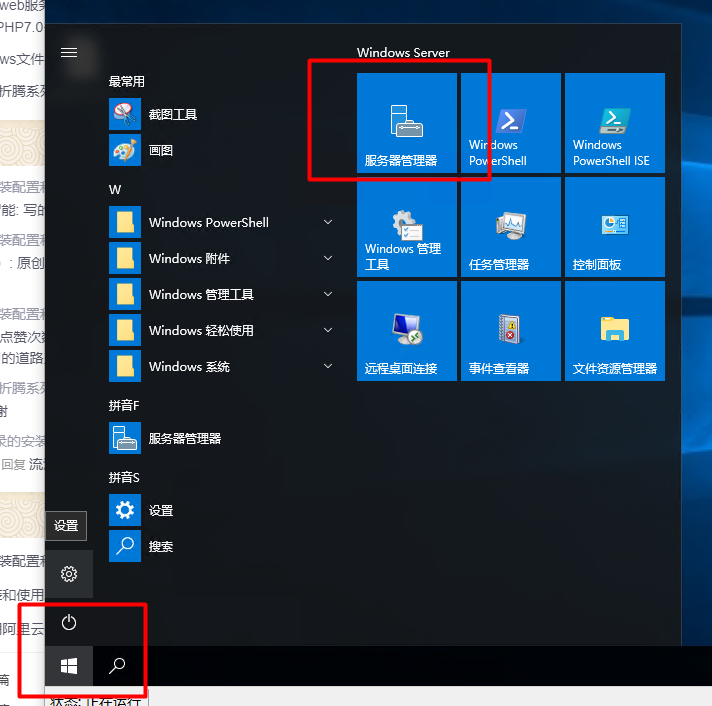Launch 截图工具 from most used list
The width and height of the screenshot is (712, 706).
pos(222,114)
